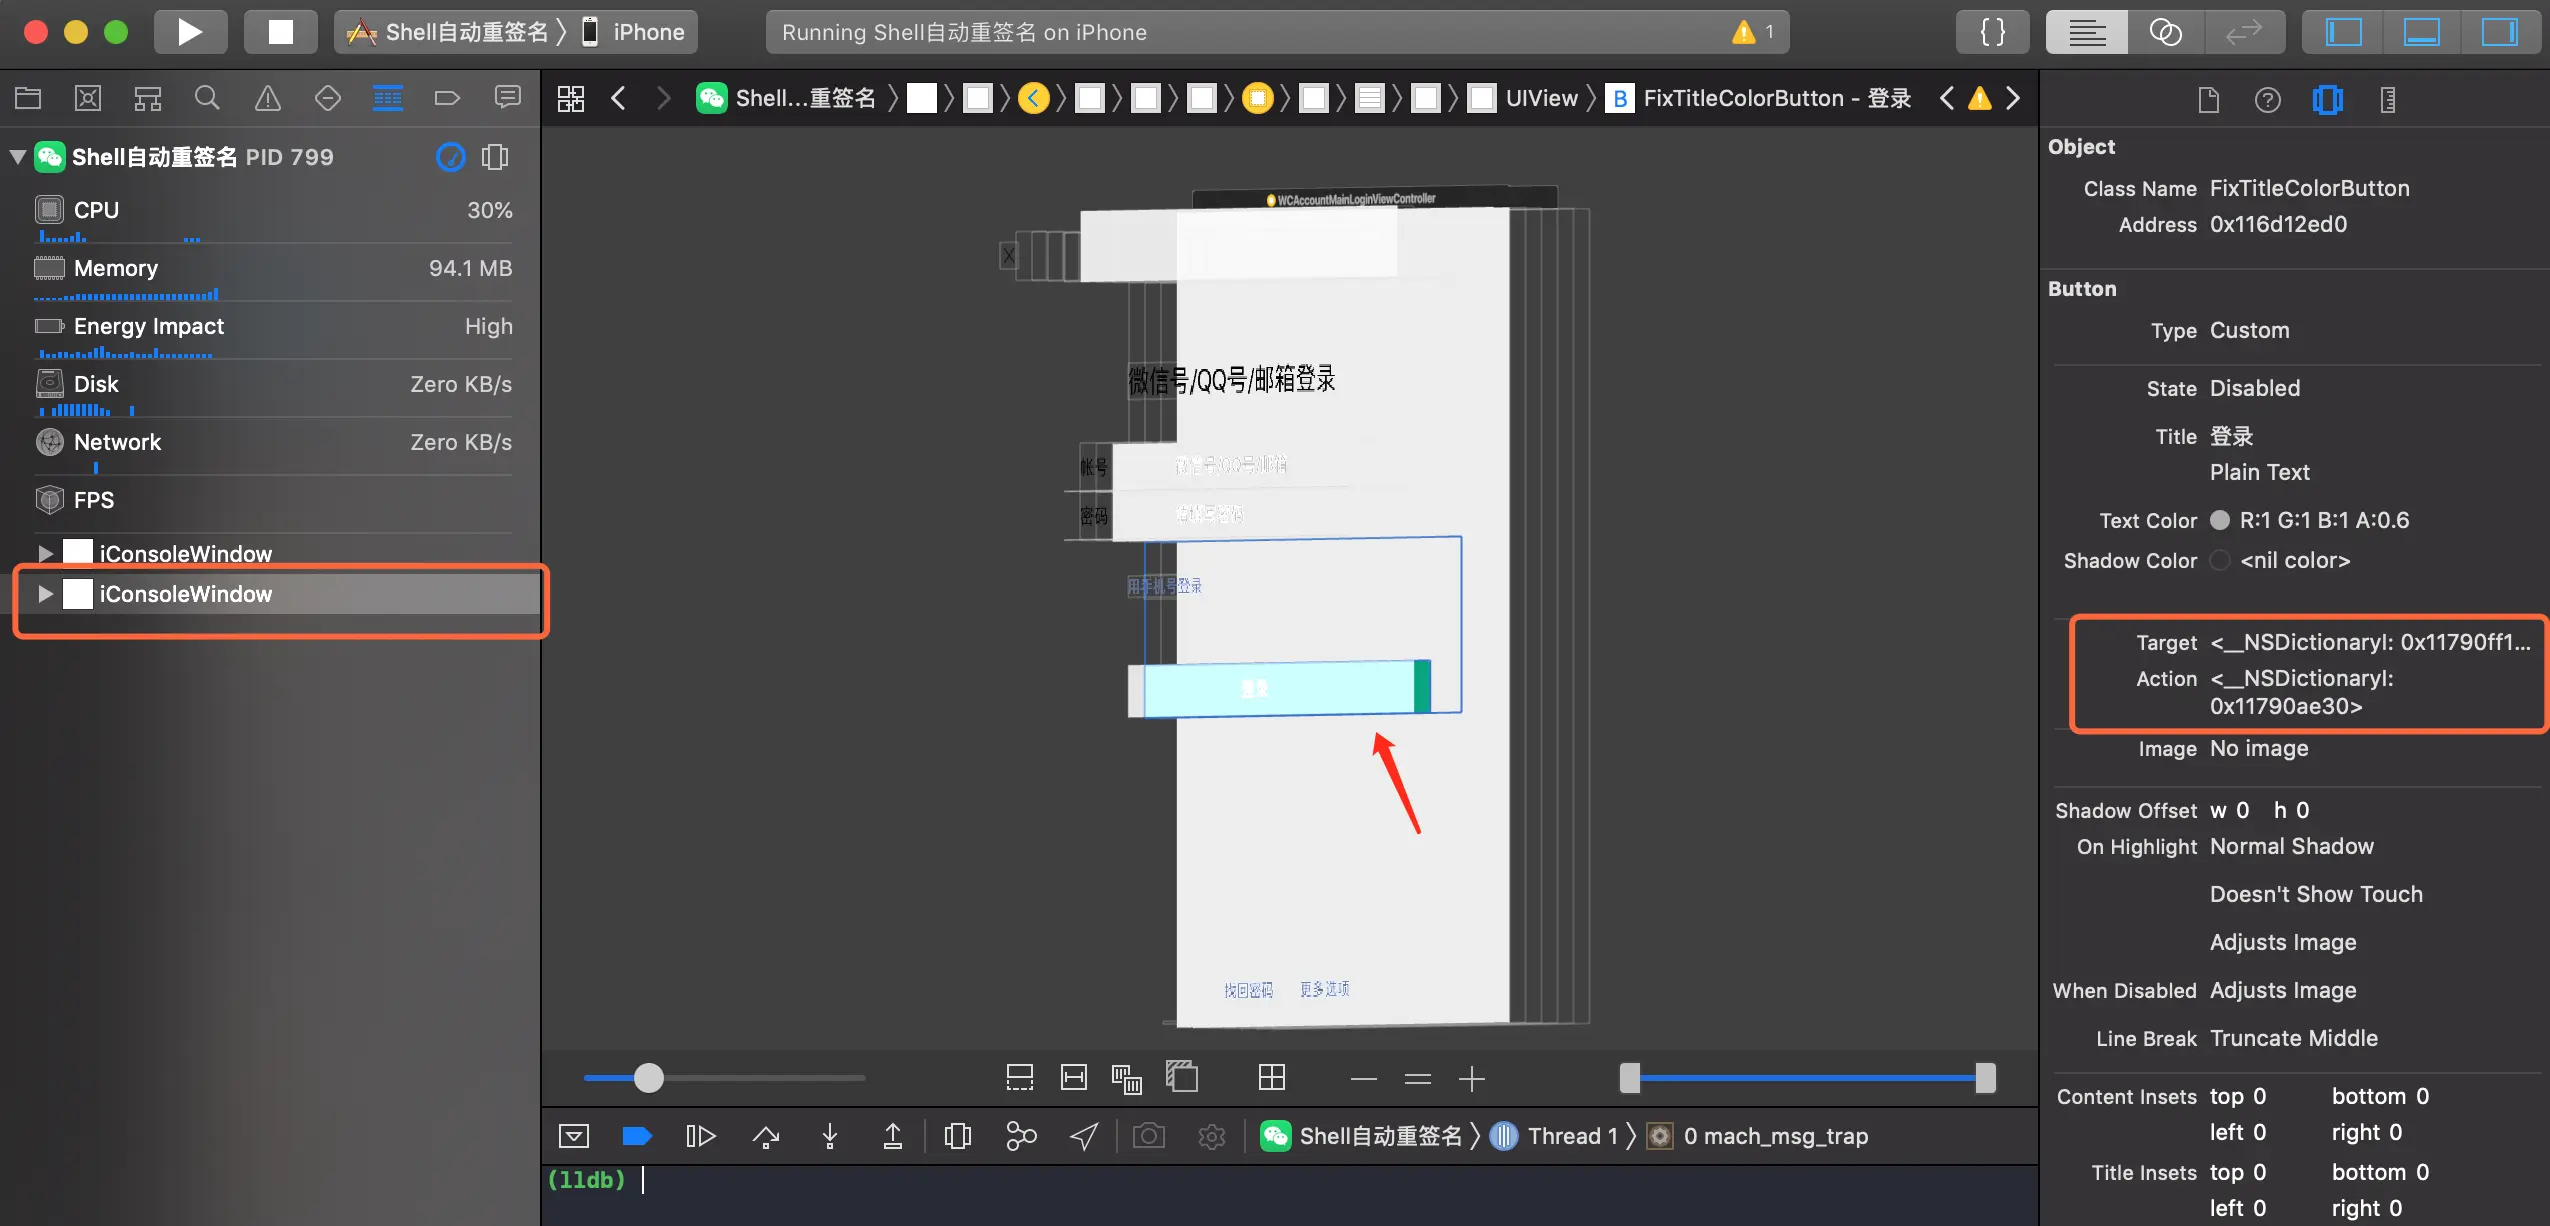
Task: Click Debug View Hierarchy icon in debug bar
Action: point(957,1136)
